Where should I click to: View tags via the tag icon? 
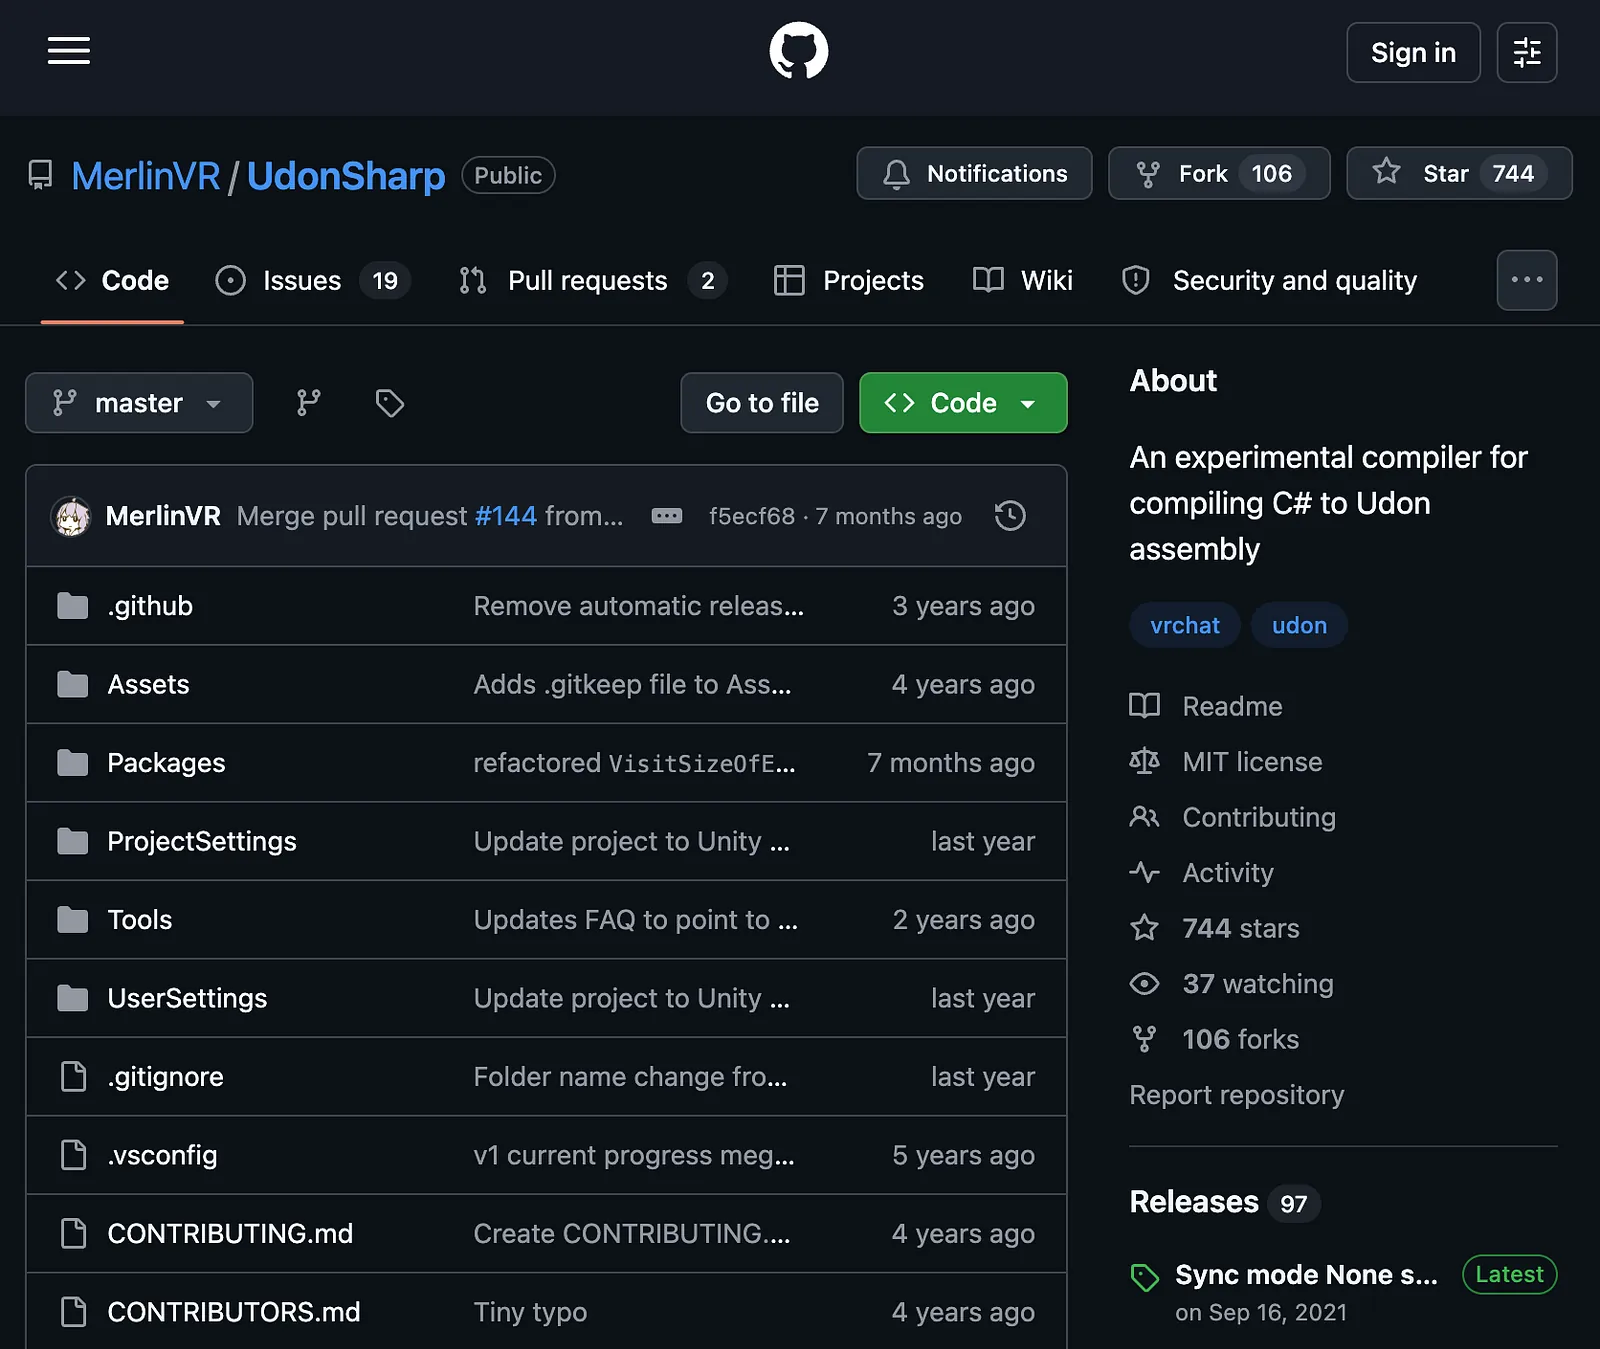pyautogui.click(x=389, y=403)
